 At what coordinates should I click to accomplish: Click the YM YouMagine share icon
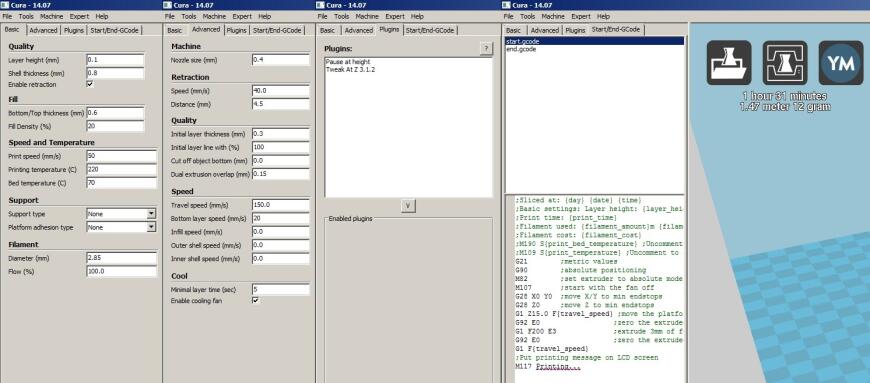point(841,62)
